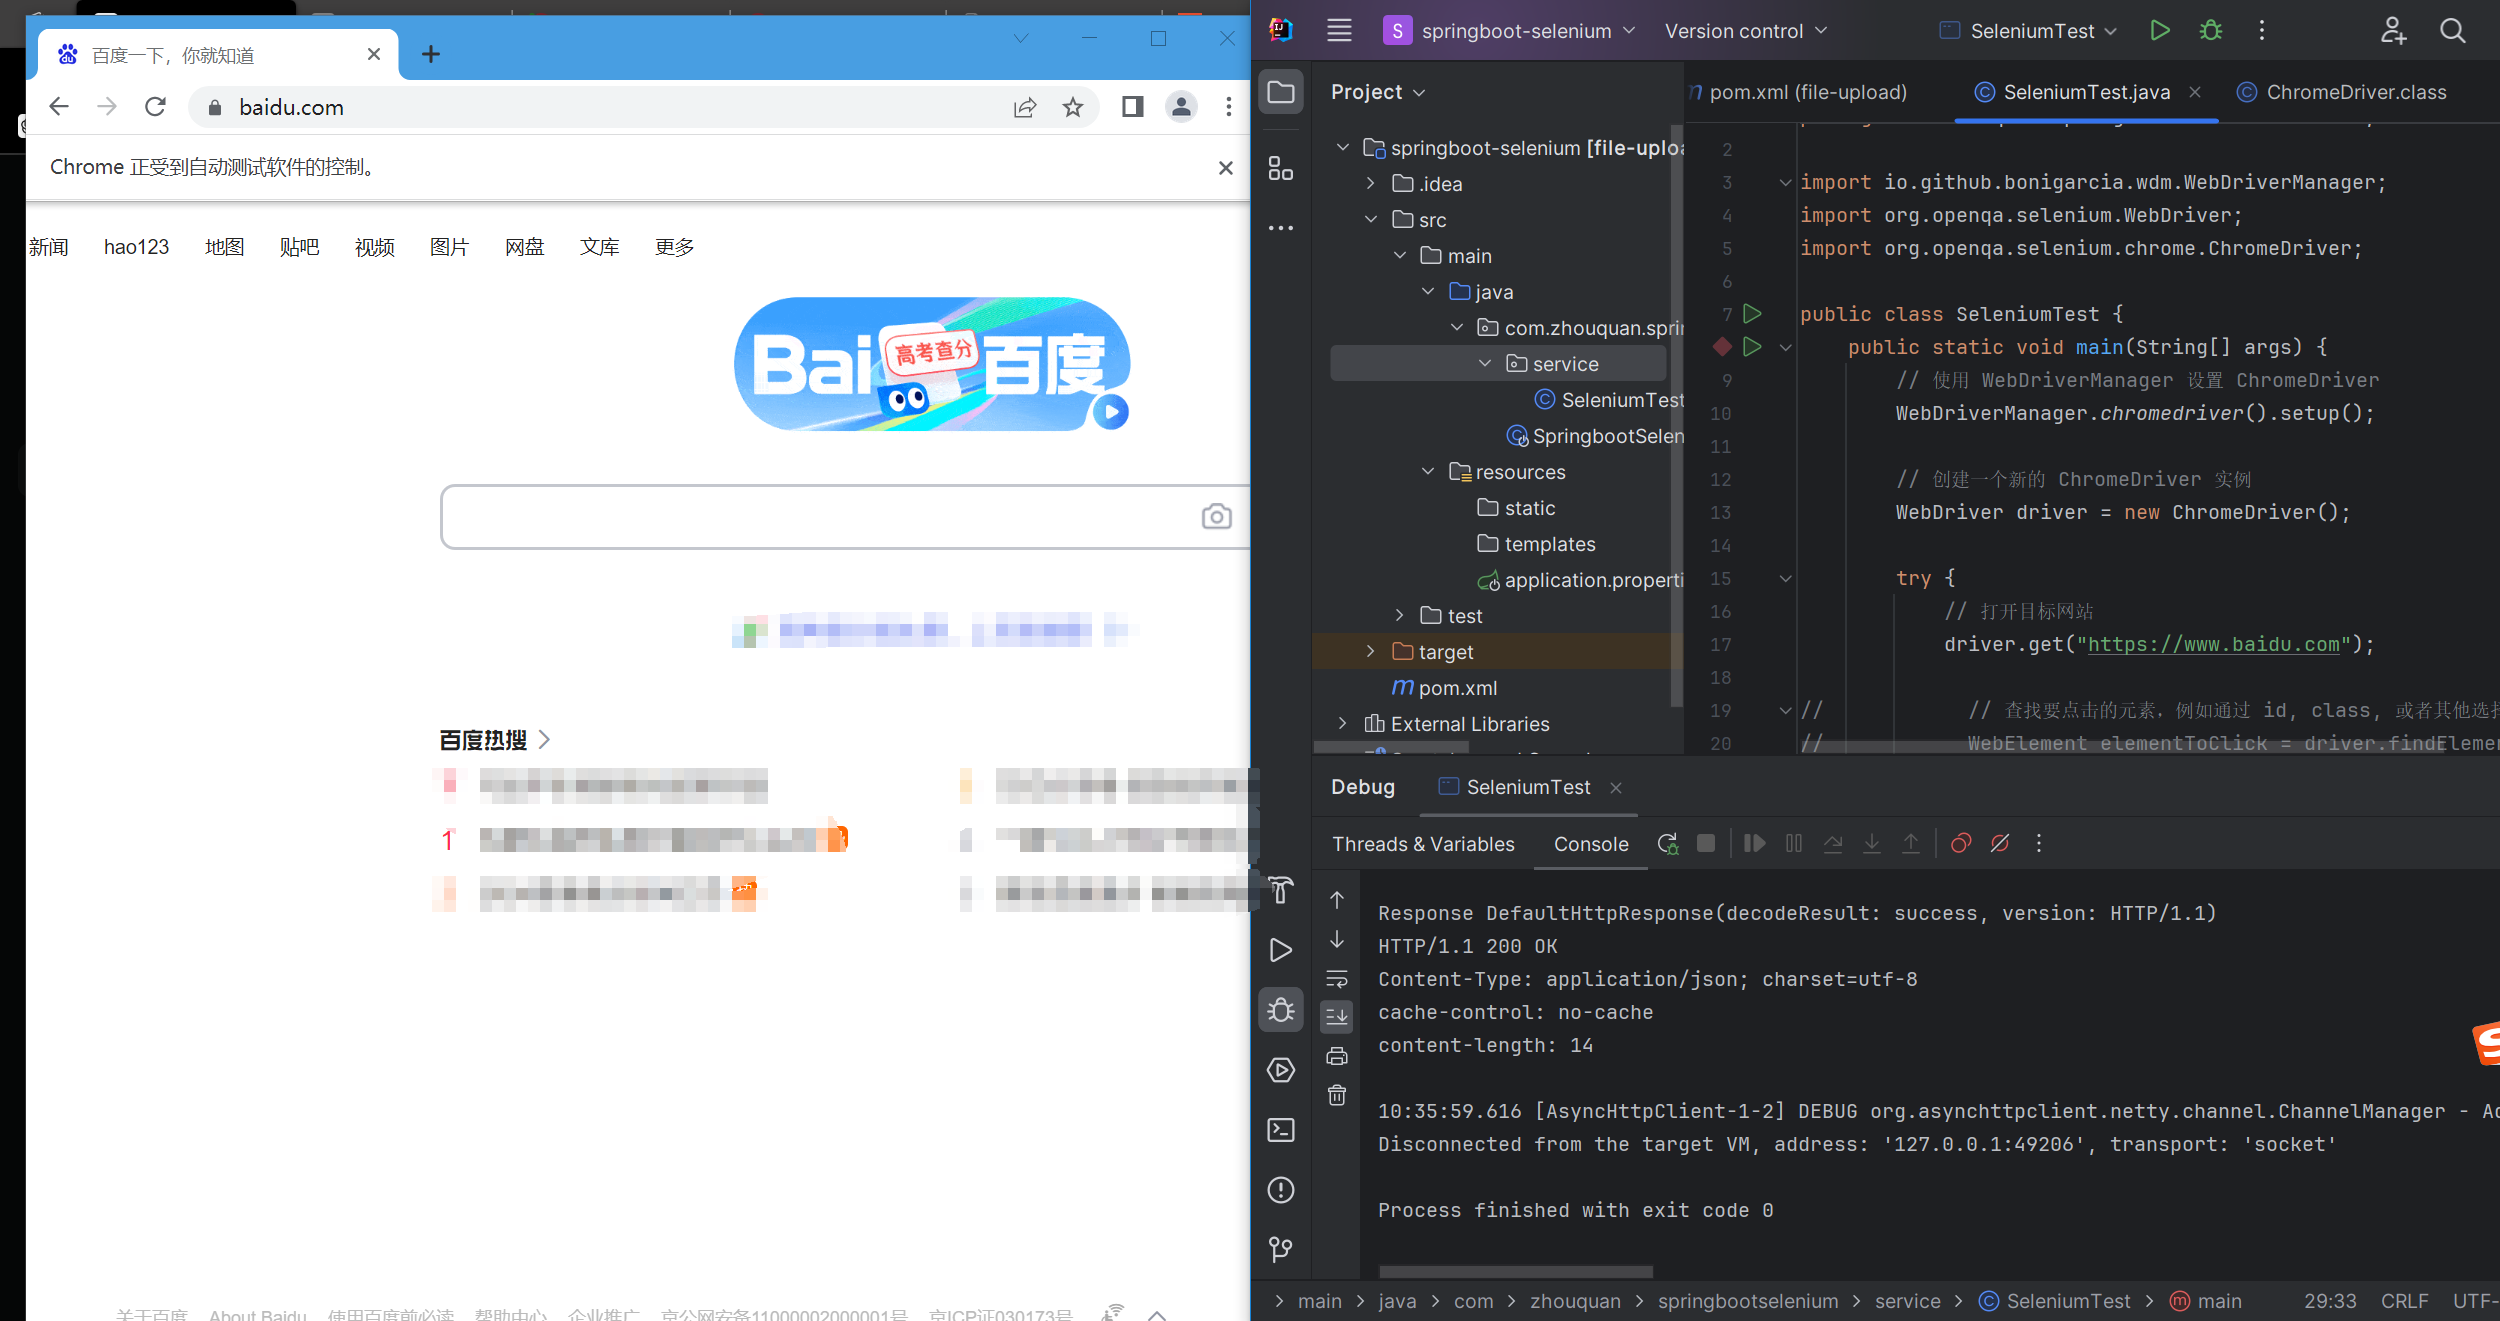
Task: Click the Baidu search input box
Action: point(820,517)
